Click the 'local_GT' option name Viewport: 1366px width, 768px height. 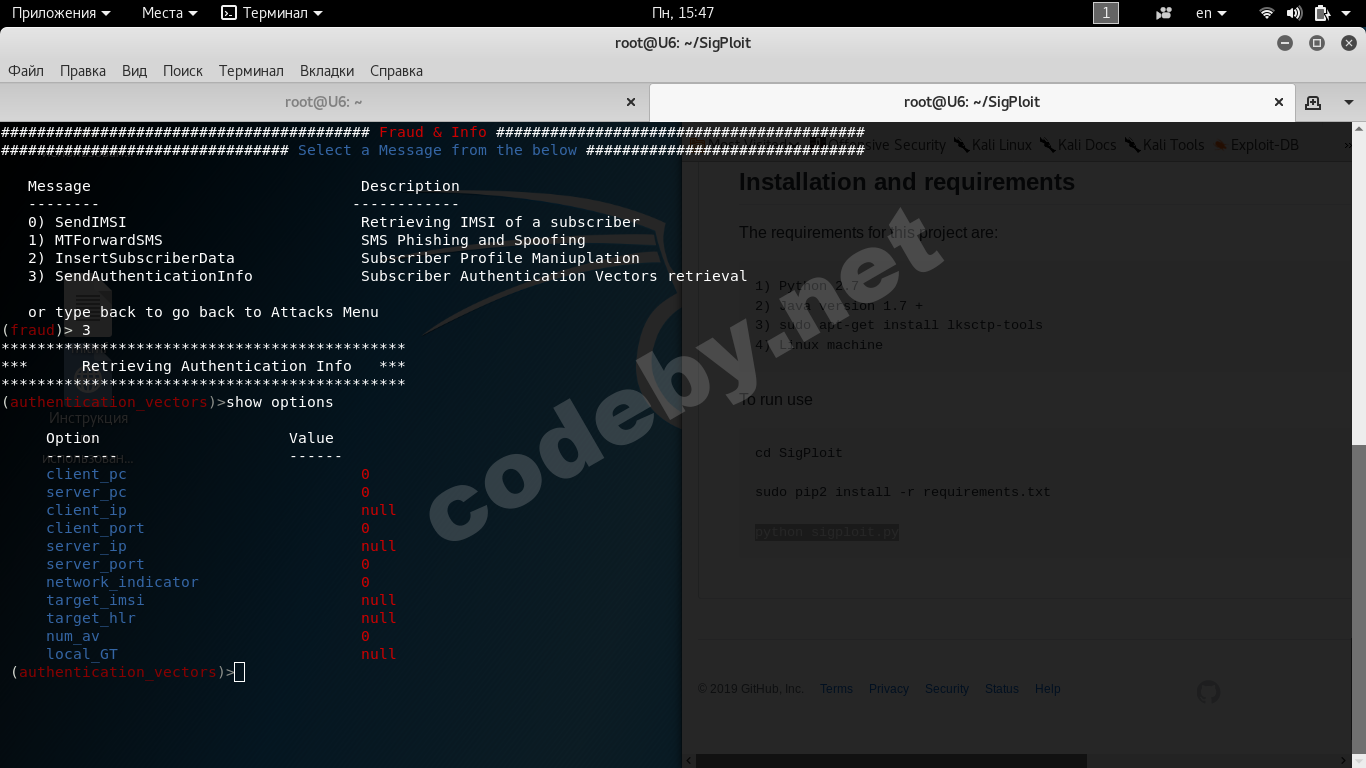[x=82, y=654]
